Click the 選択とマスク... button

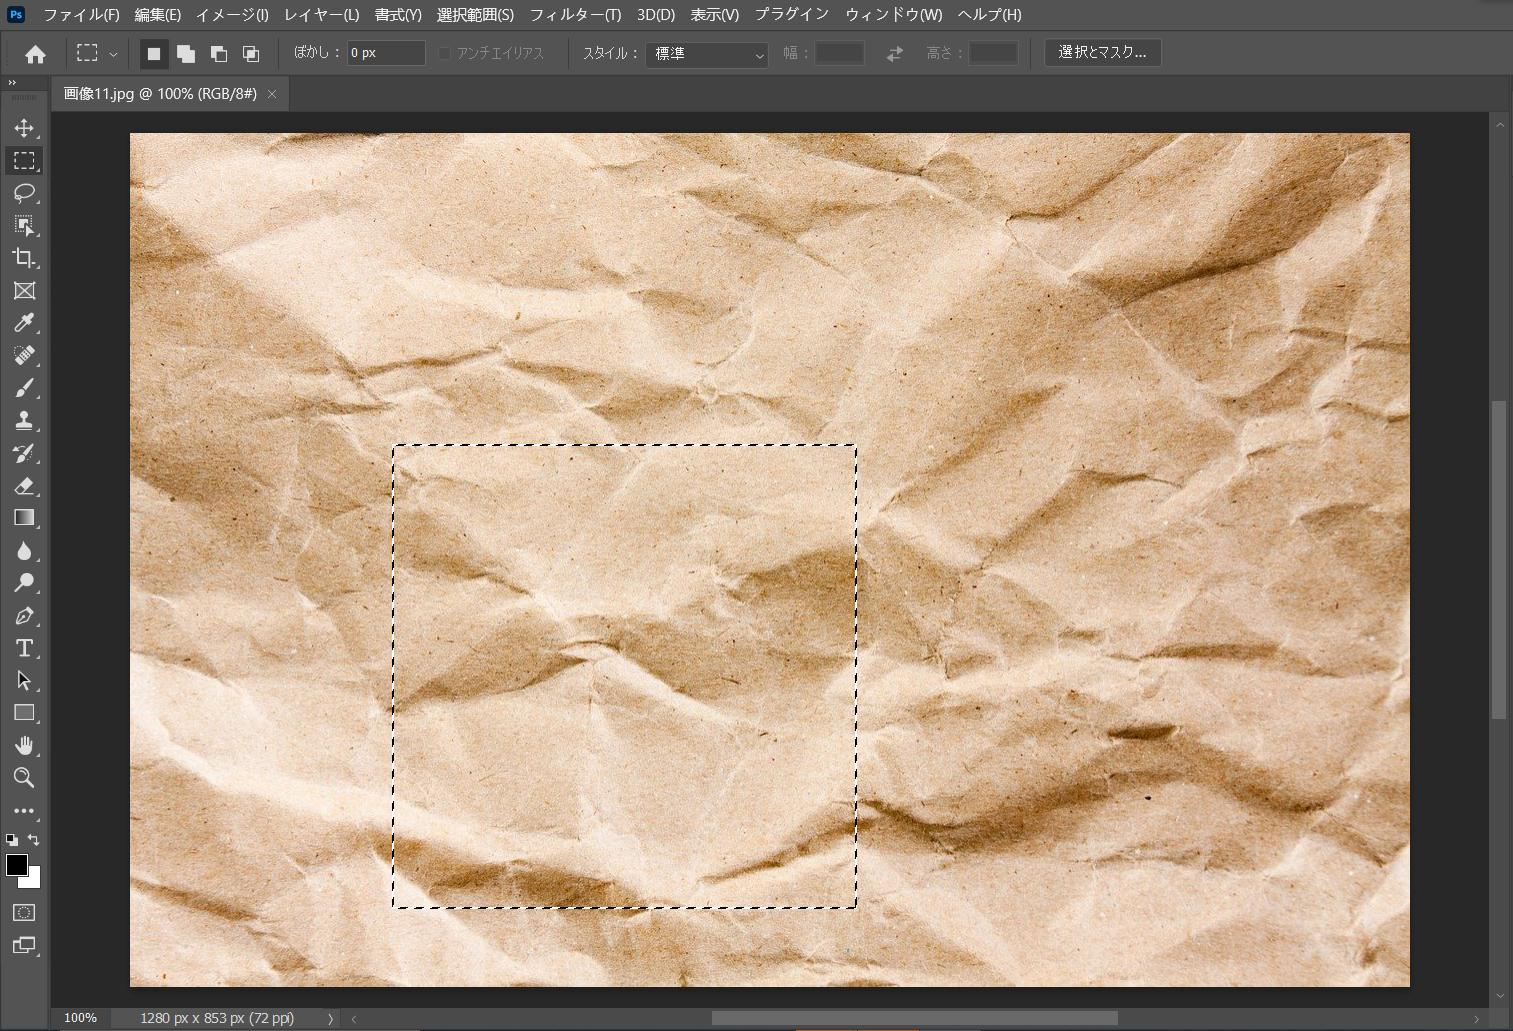click(1102, 53)
